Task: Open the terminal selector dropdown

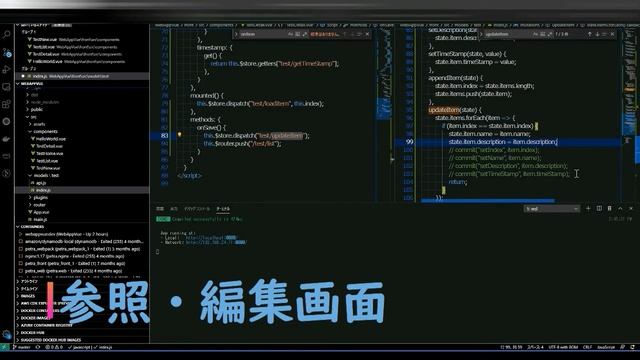Action: 551,209
